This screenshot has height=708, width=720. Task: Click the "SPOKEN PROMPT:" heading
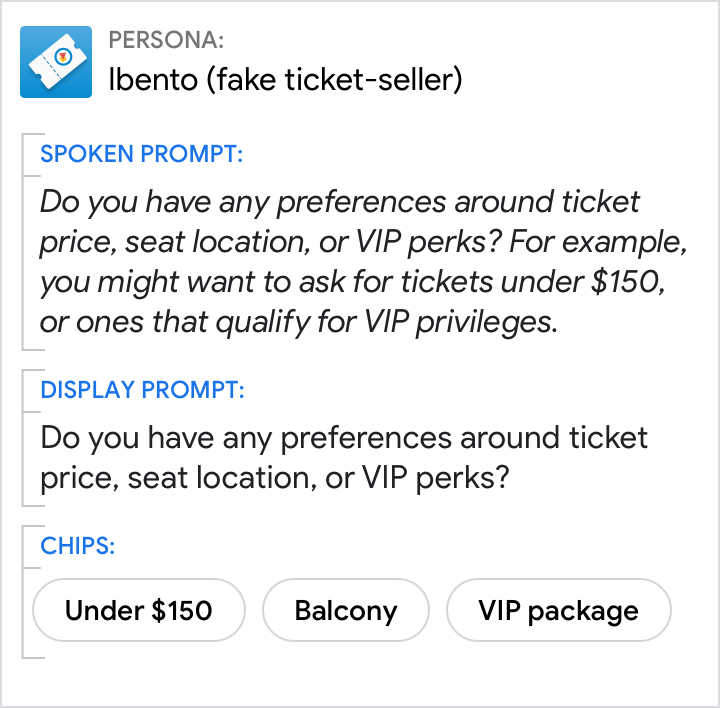142,154
